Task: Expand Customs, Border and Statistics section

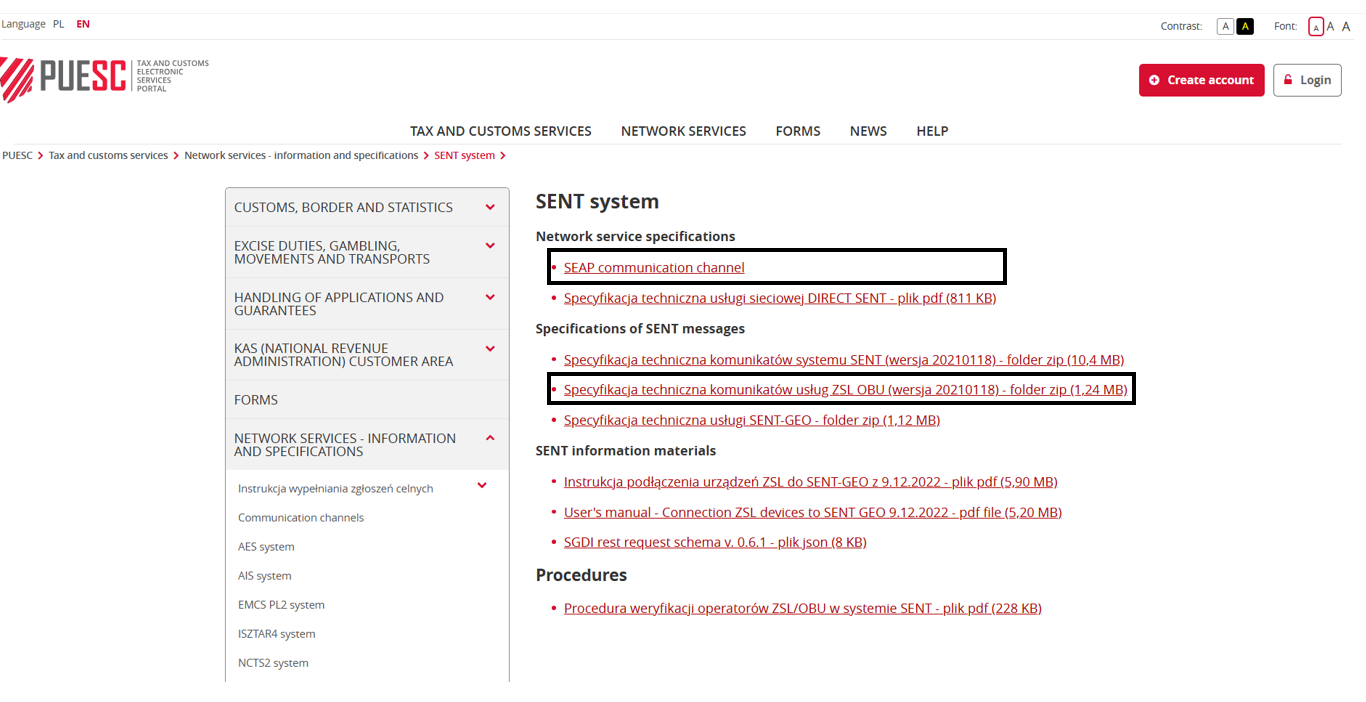Action: 490,207
